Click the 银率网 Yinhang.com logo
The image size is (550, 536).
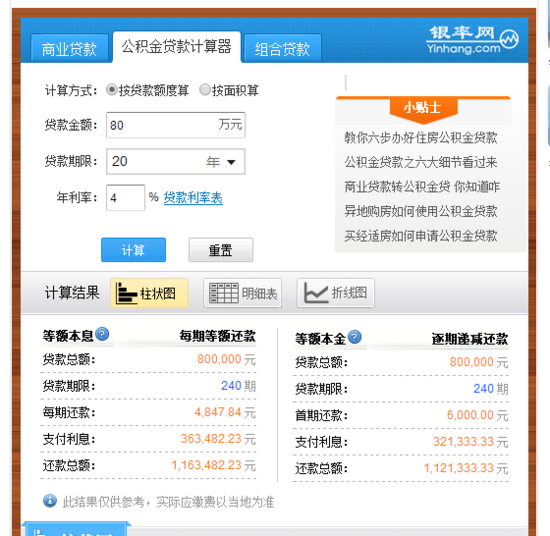pos(472,40)
